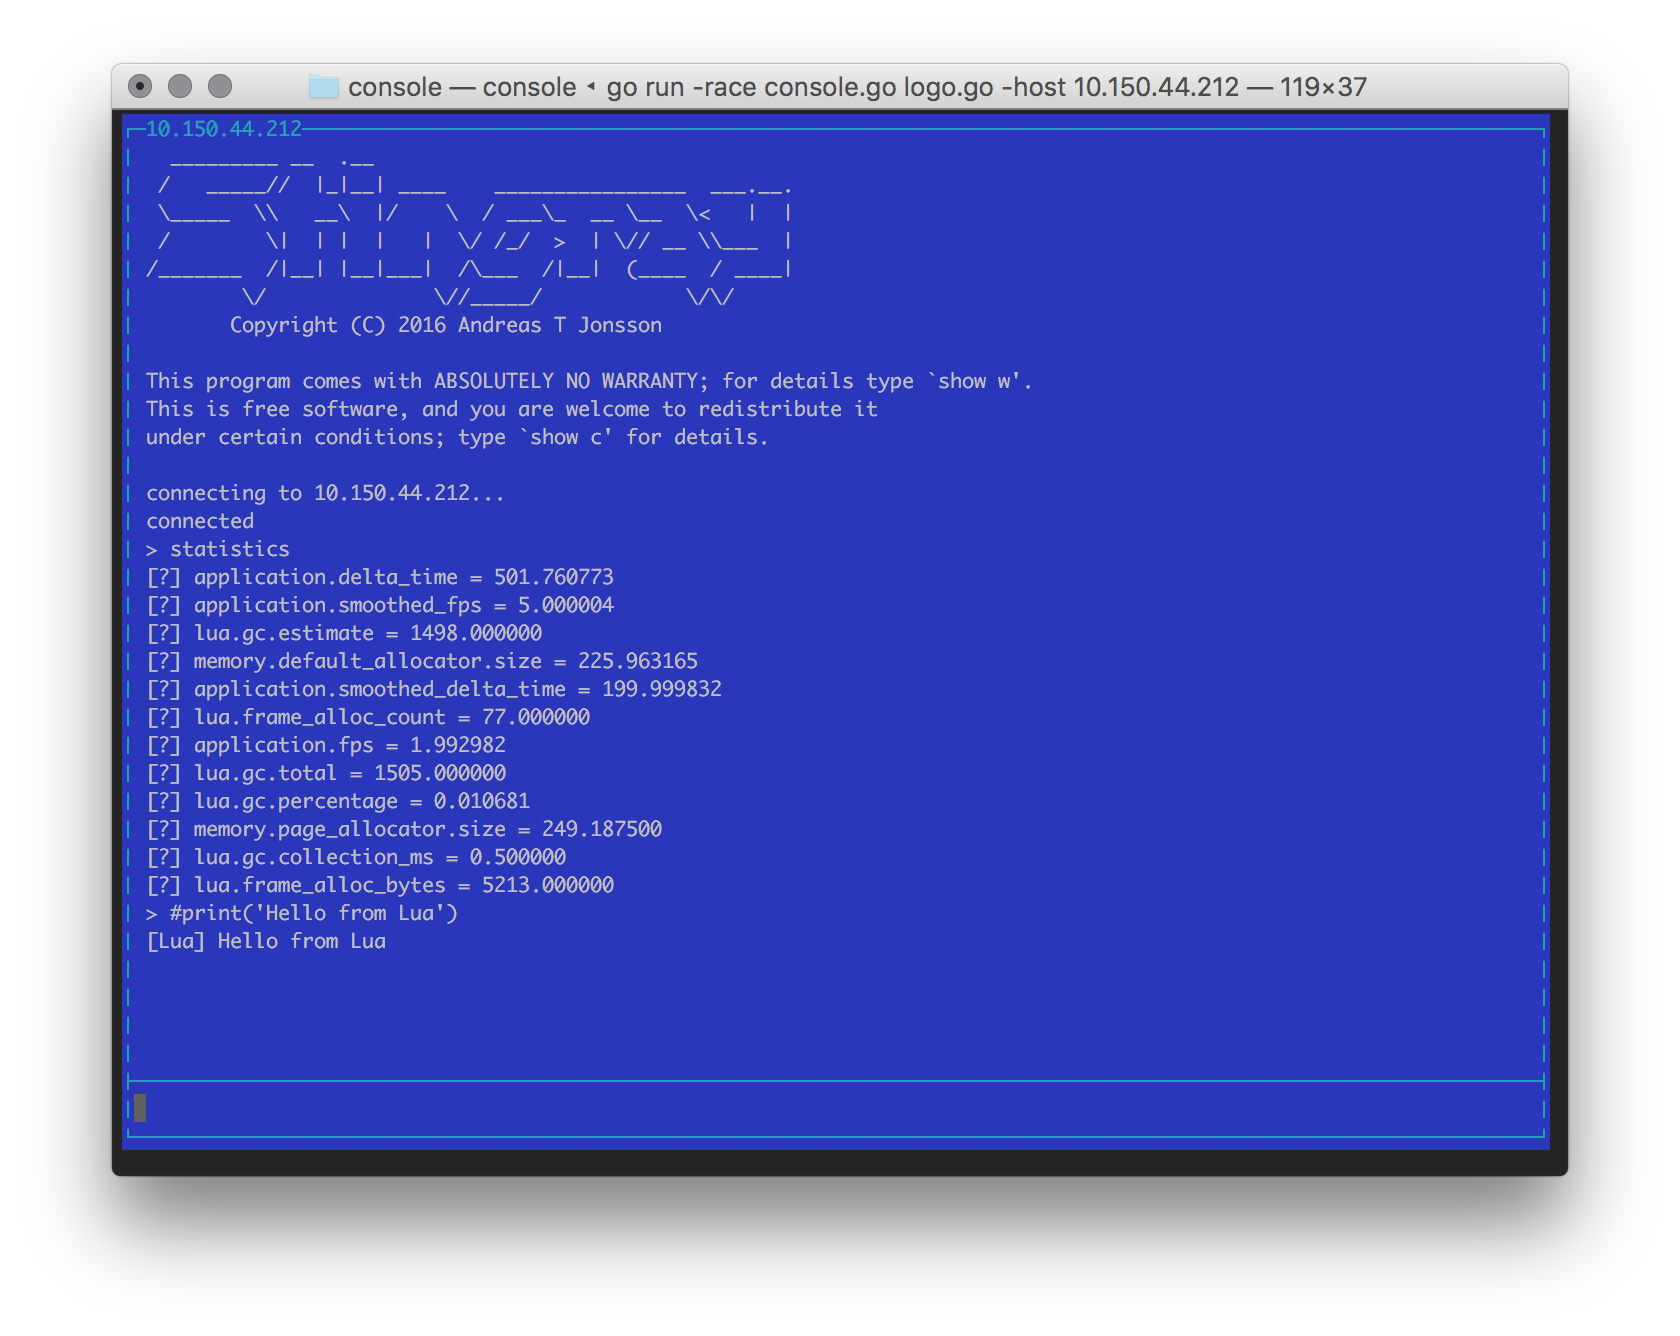Viewport: 1680px width, 1336px height.
Task: Click the lua.gc.collection_ms = 0.500000 line
Action: 356,857
